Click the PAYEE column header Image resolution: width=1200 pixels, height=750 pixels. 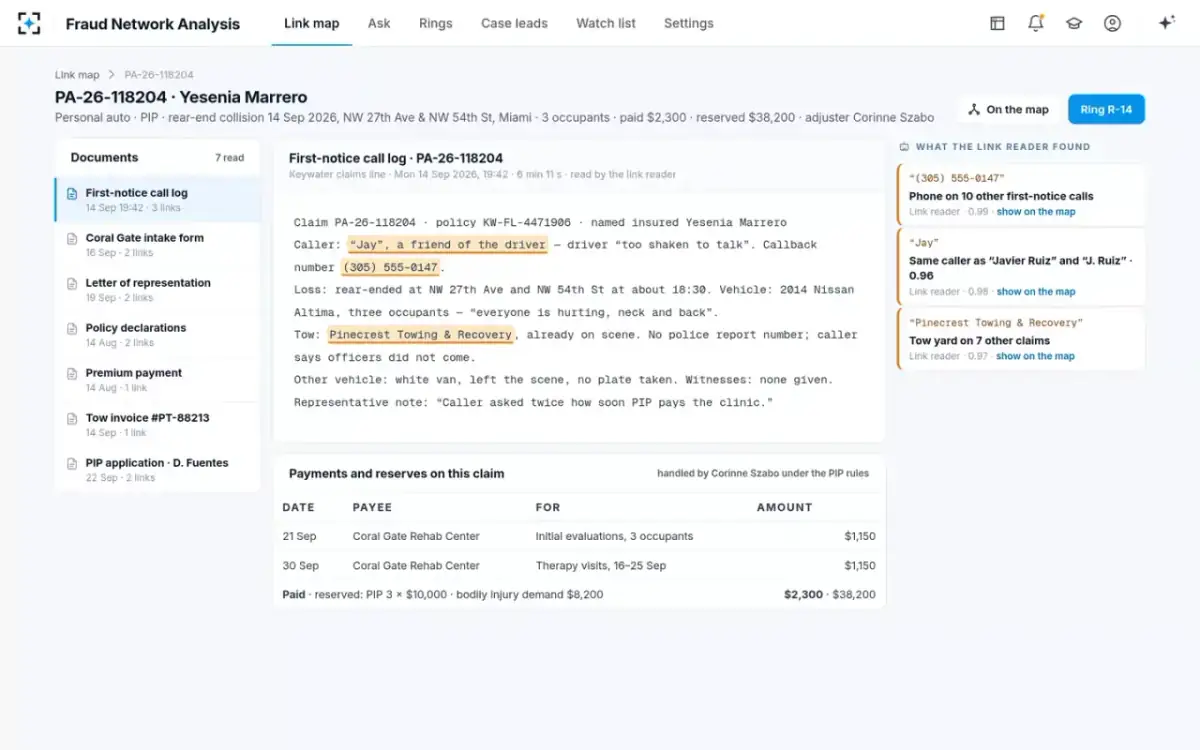372,507
